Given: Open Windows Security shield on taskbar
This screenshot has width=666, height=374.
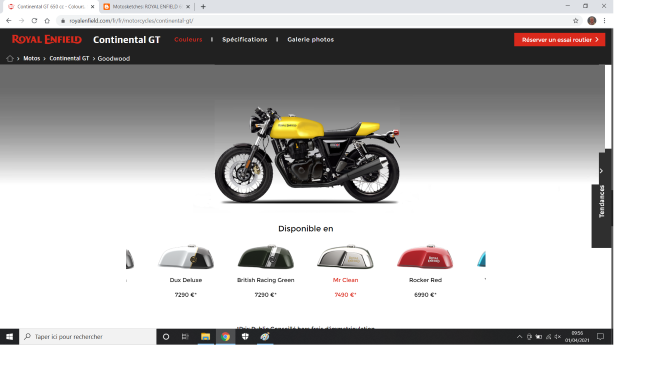Looking at the screenshot, I should tap(245, 337).
